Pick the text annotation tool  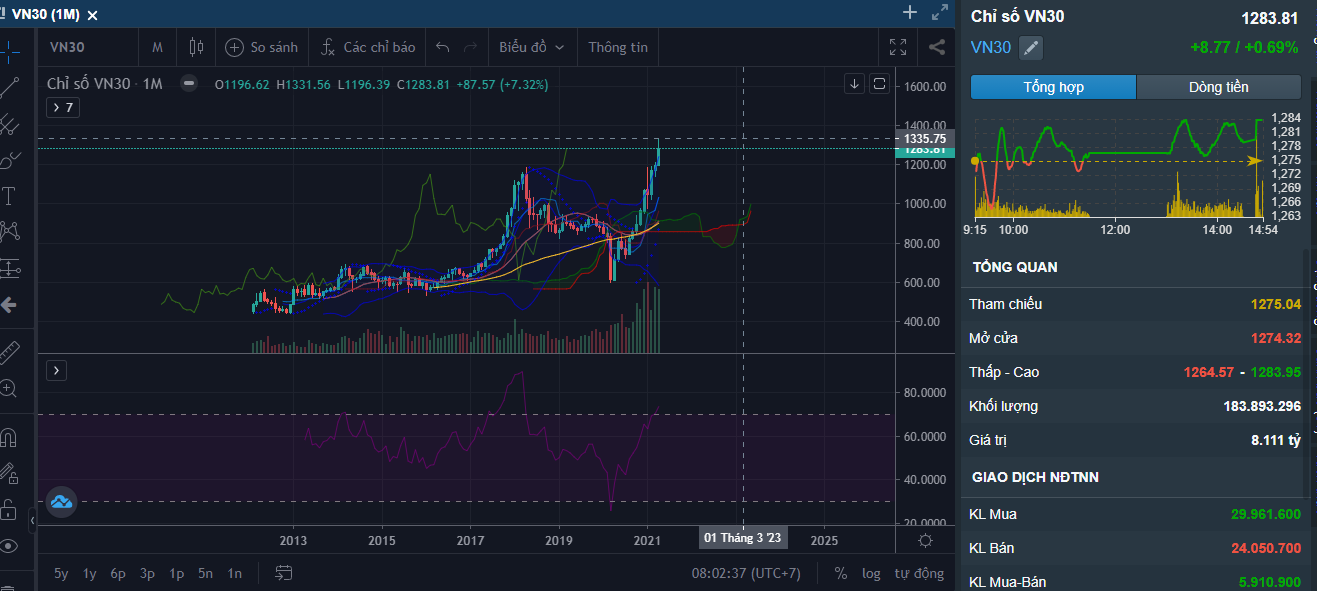pos(10,195)
